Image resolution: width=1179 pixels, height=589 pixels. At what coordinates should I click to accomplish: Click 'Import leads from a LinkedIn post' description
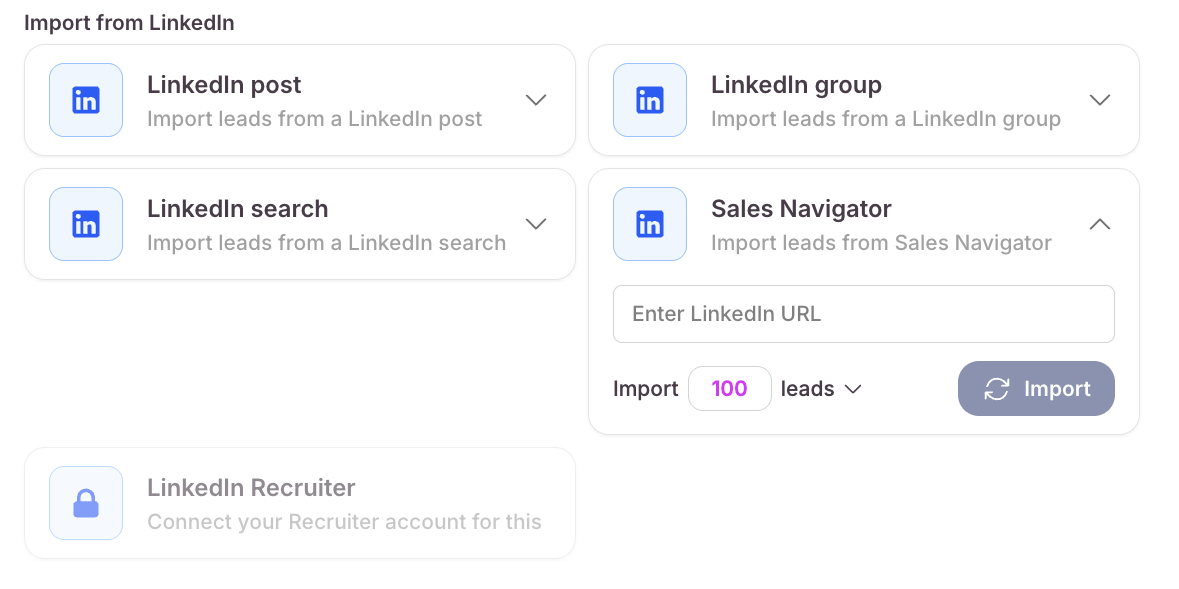click(314, 119)
